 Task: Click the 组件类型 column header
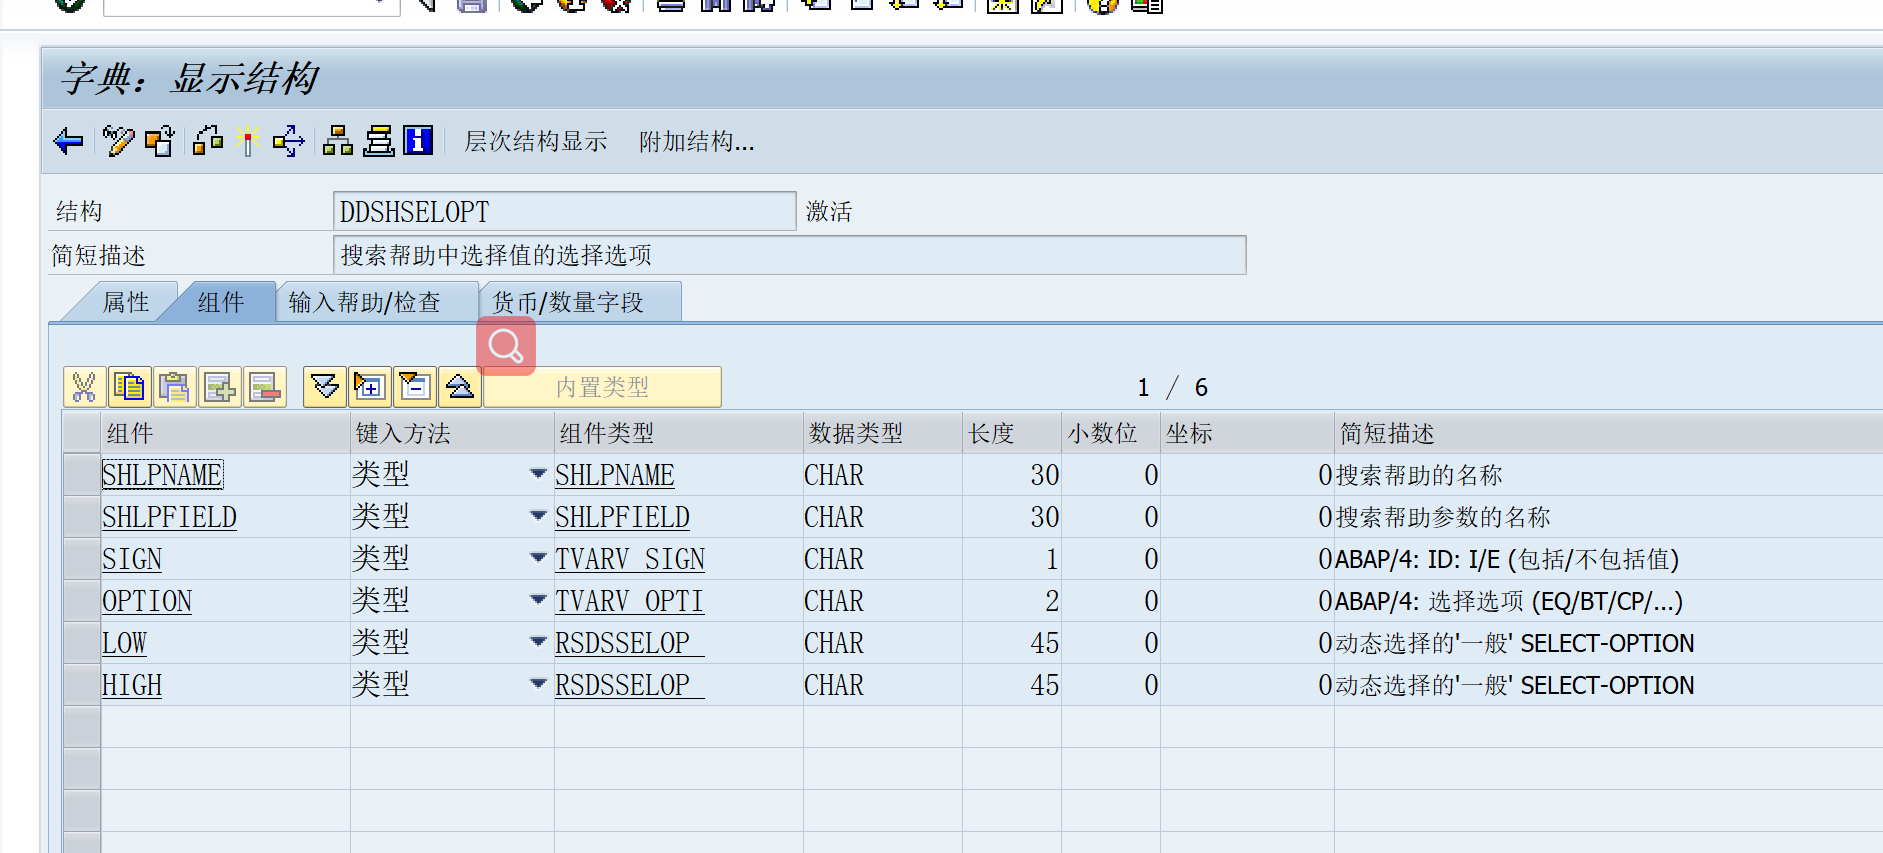678,433
